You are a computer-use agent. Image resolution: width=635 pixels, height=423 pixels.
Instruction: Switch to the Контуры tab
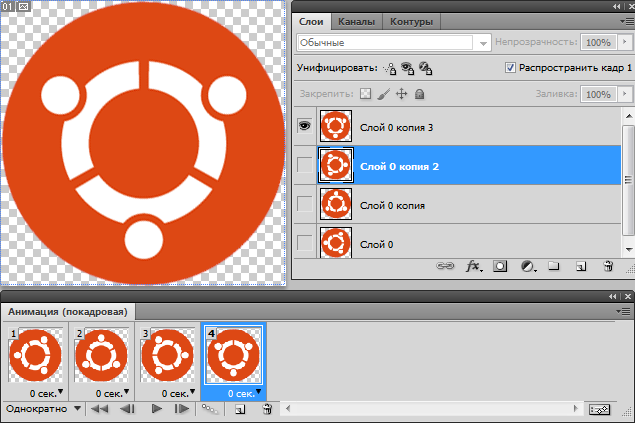pos(411,21)
